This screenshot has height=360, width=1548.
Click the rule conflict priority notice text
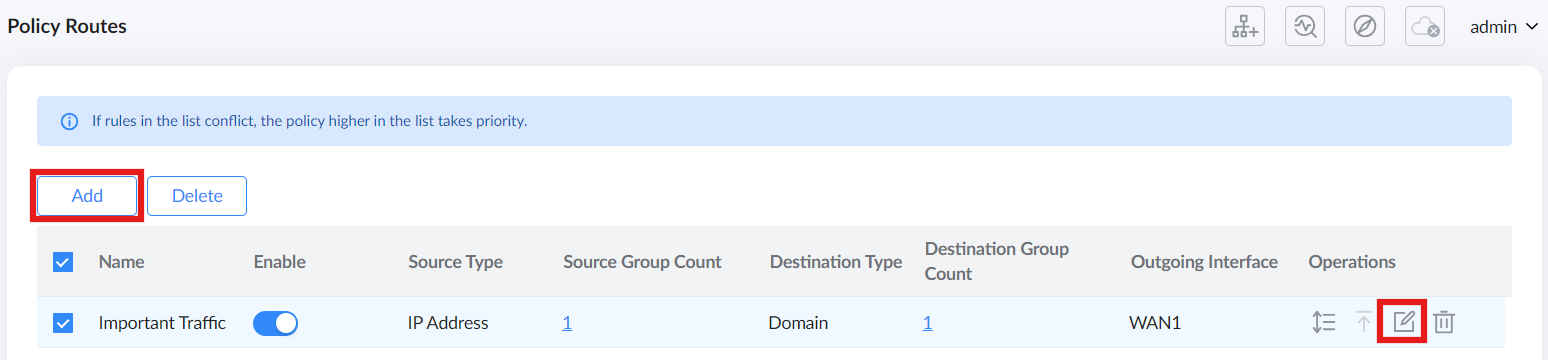point(310,121)
